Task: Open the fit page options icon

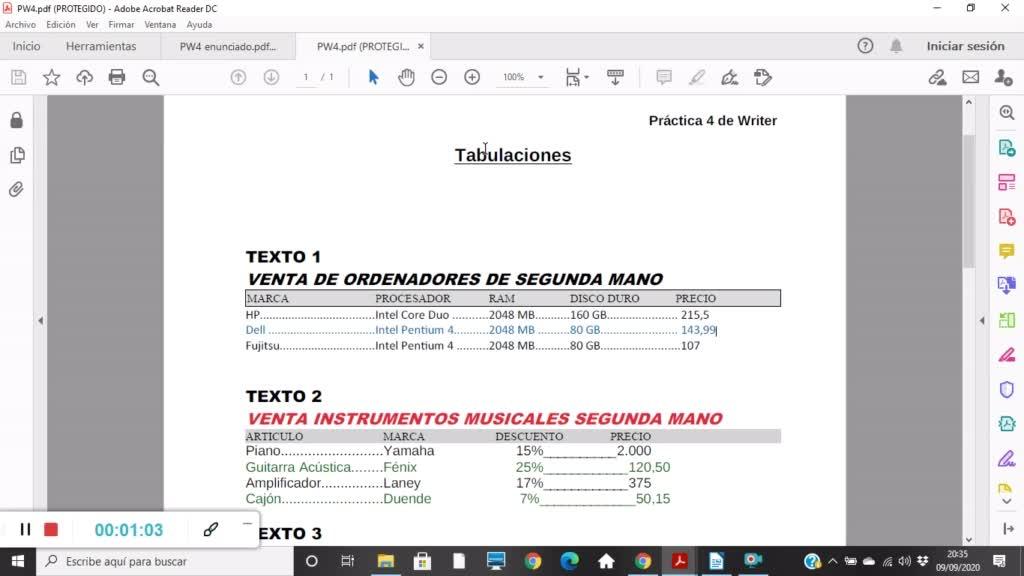Action: pyautogui.click(x=576, y=77)
